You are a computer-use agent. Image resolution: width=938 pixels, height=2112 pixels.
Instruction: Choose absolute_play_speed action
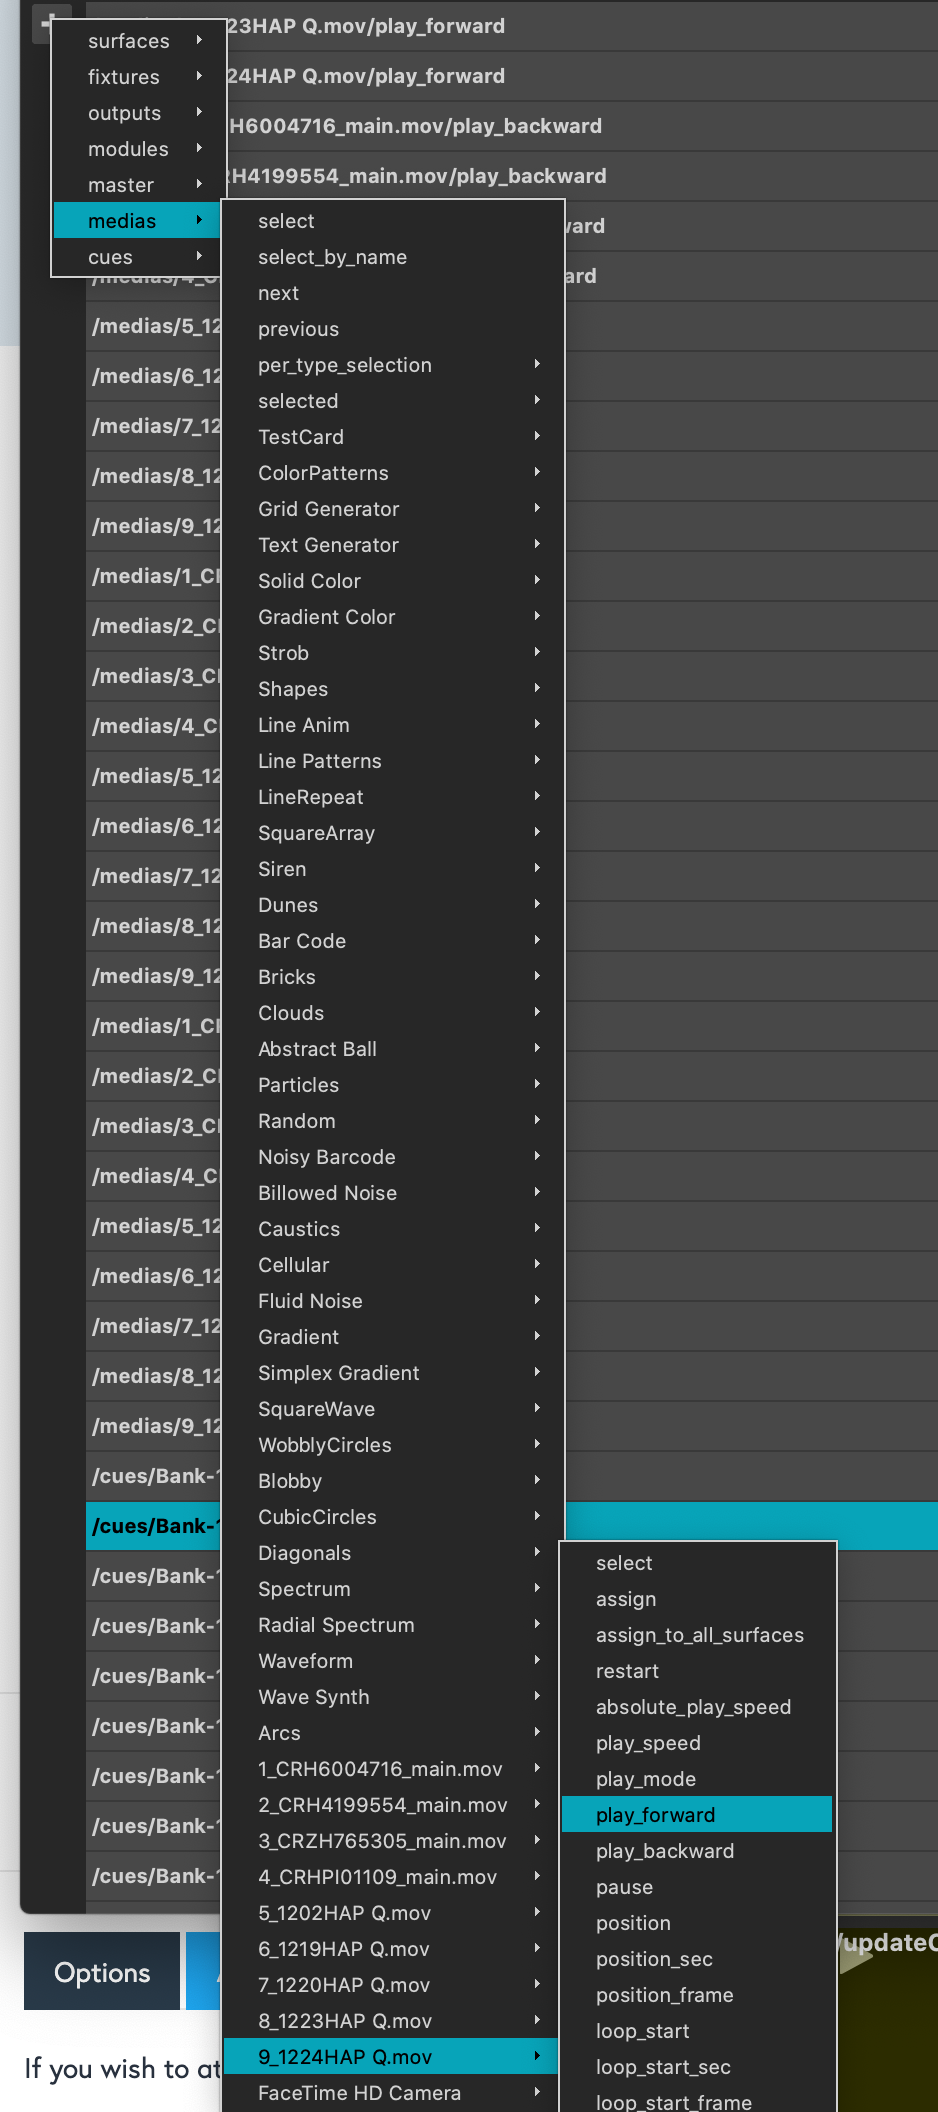[697, 1707]
